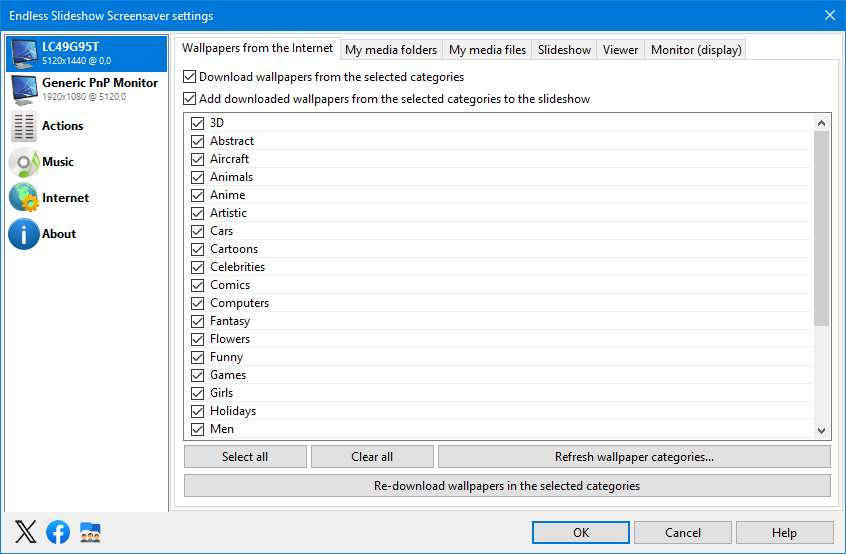Toggle Add downloaded wallpapers to the slideshow

[189, 99]
